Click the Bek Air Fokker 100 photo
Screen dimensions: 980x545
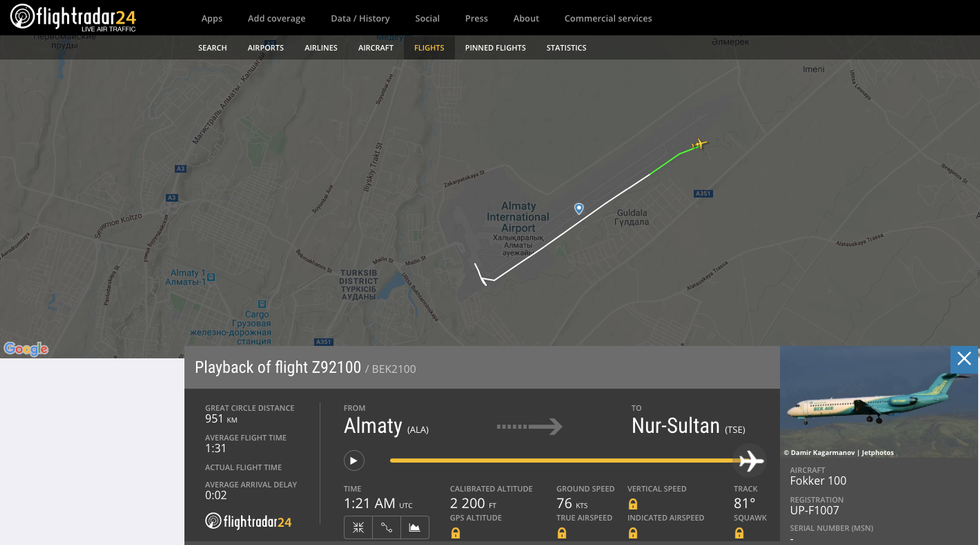point(879,402)
